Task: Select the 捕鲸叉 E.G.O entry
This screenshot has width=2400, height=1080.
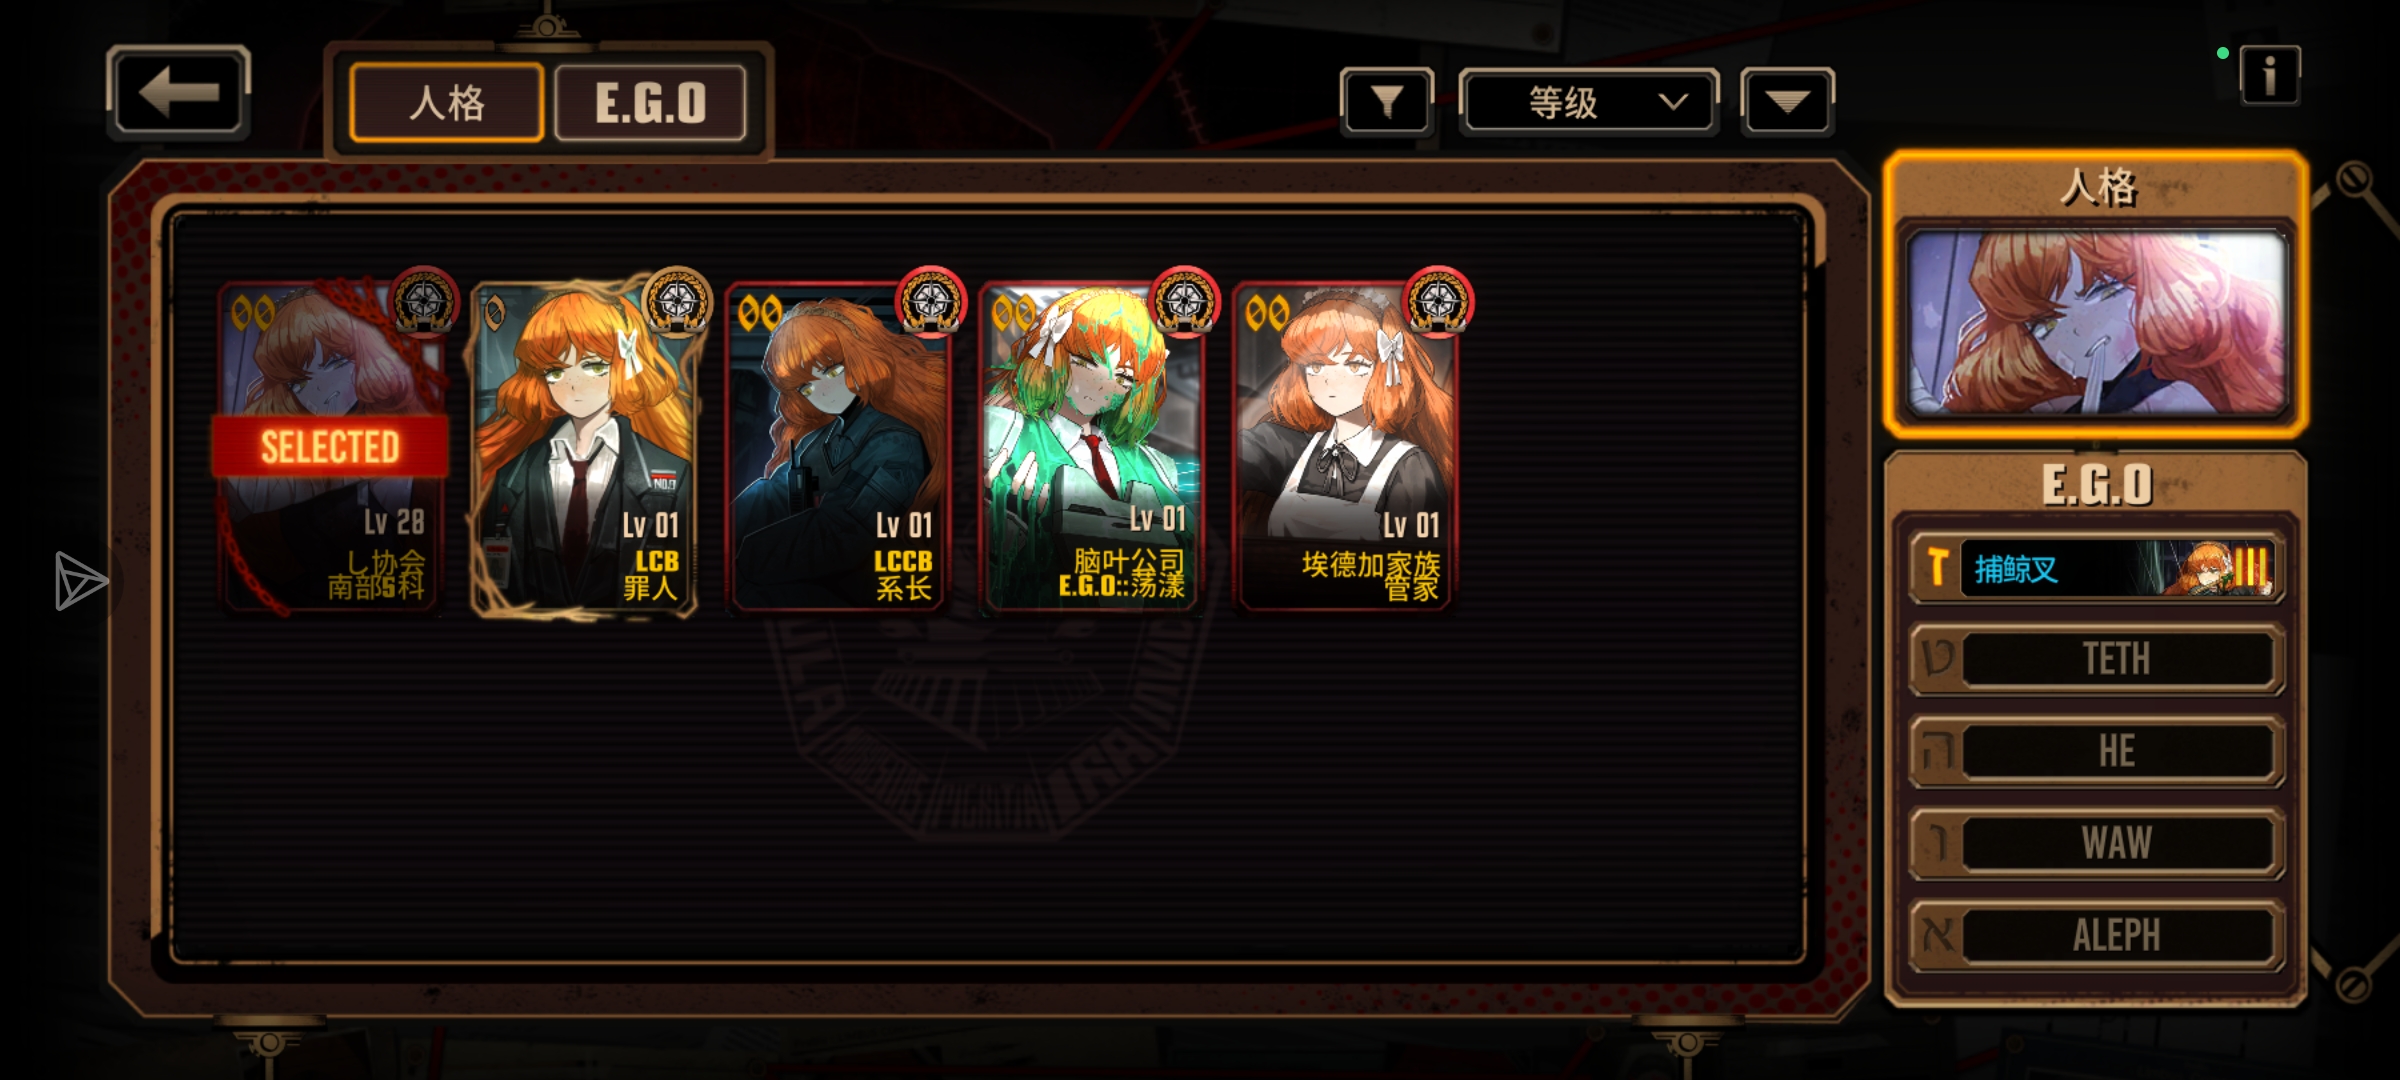Action: [x=2097, y=568]
